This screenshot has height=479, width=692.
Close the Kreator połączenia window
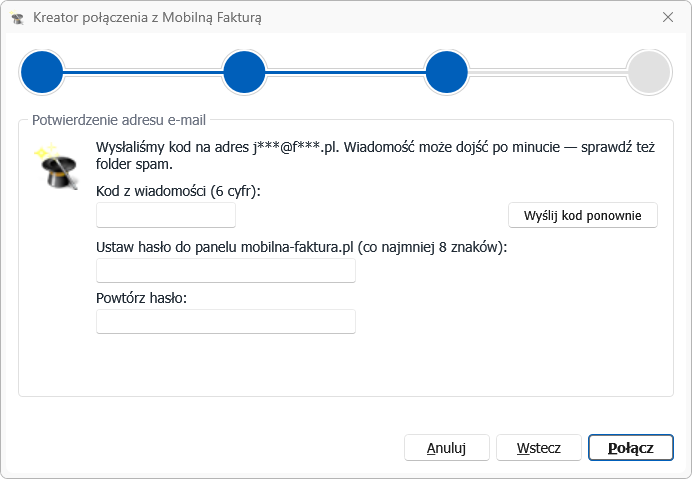tap(668, 17)
